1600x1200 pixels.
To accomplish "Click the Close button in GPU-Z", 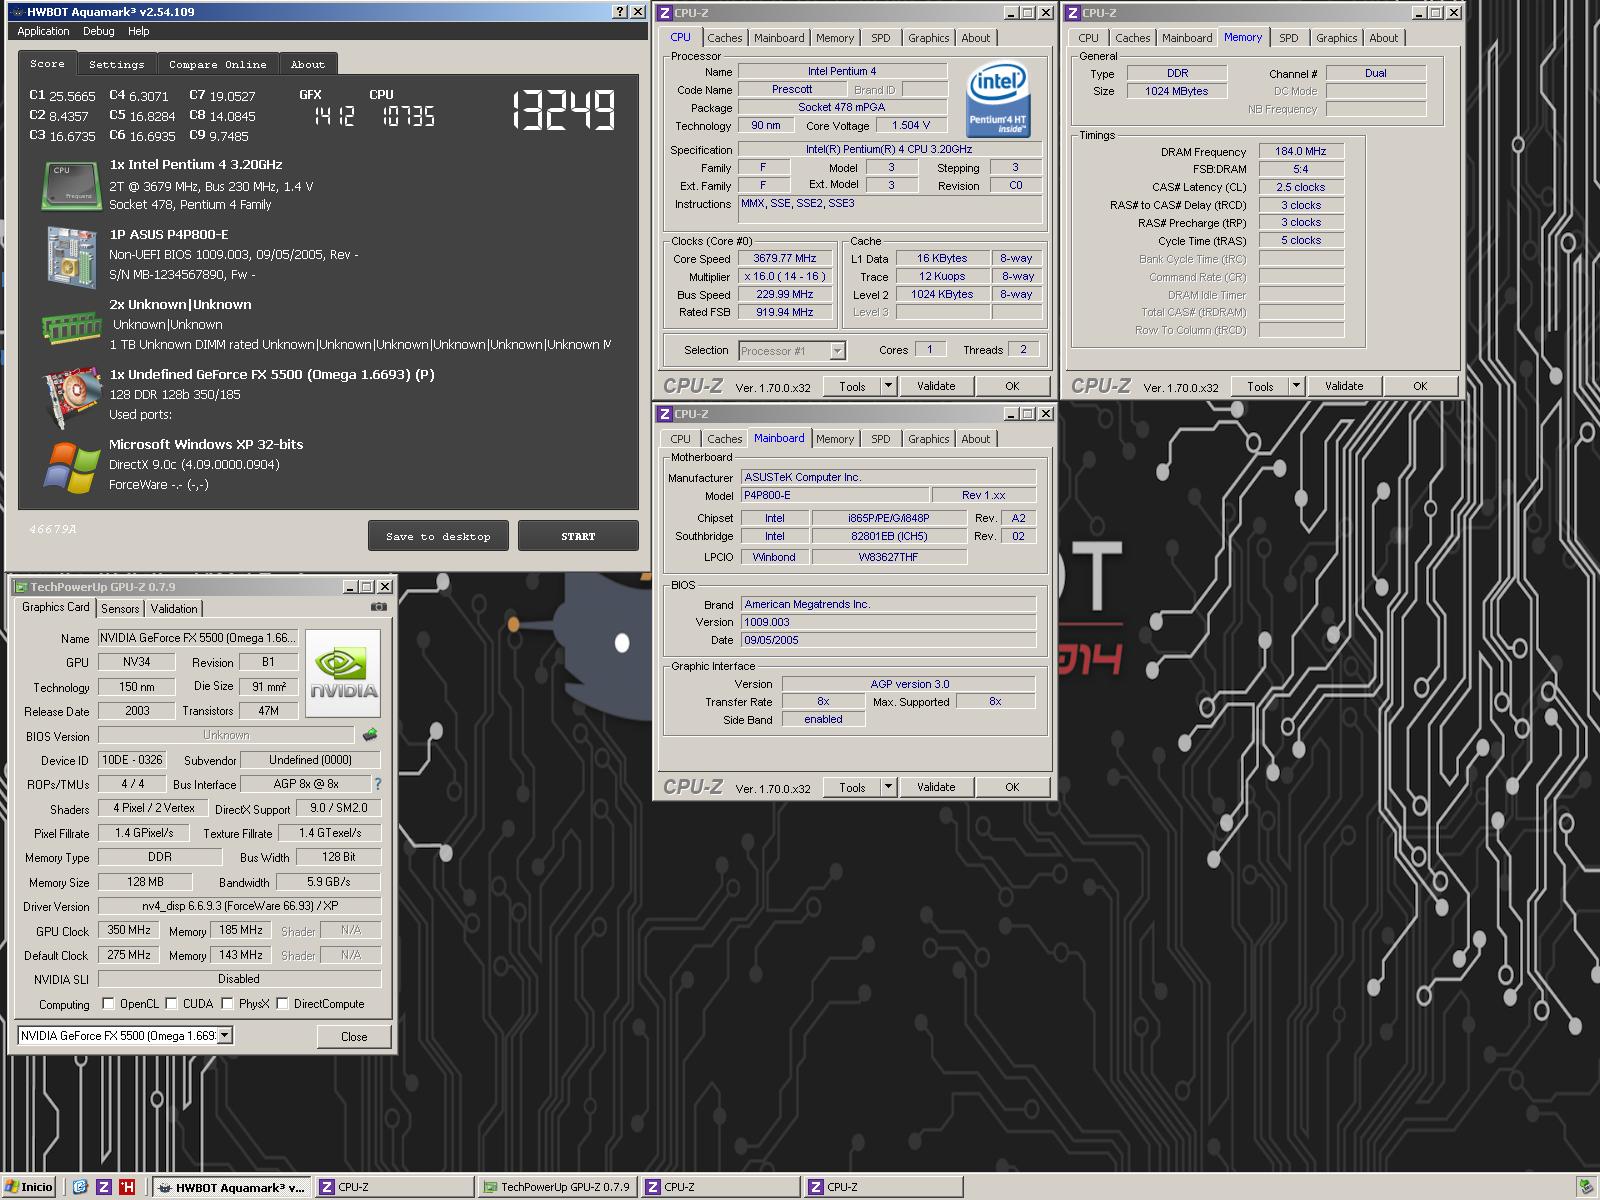I will [x=354, y=1036].
